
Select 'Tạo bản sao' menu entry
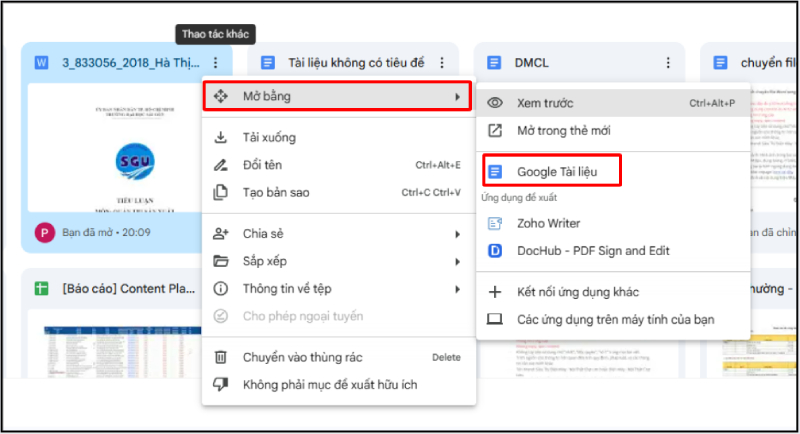pos(339,192)
